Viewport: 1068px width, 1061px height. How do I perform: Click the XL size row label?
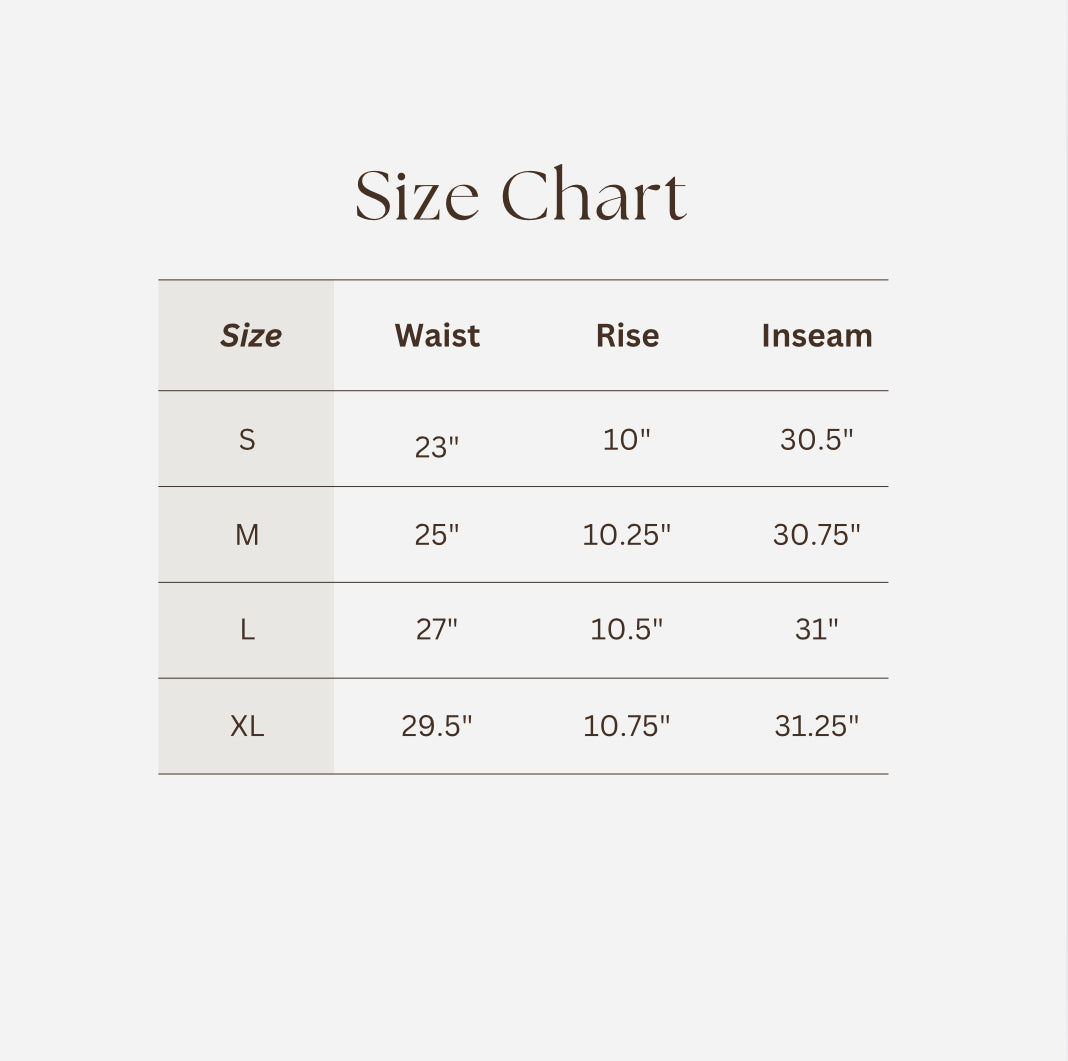(x=247, y=725)
